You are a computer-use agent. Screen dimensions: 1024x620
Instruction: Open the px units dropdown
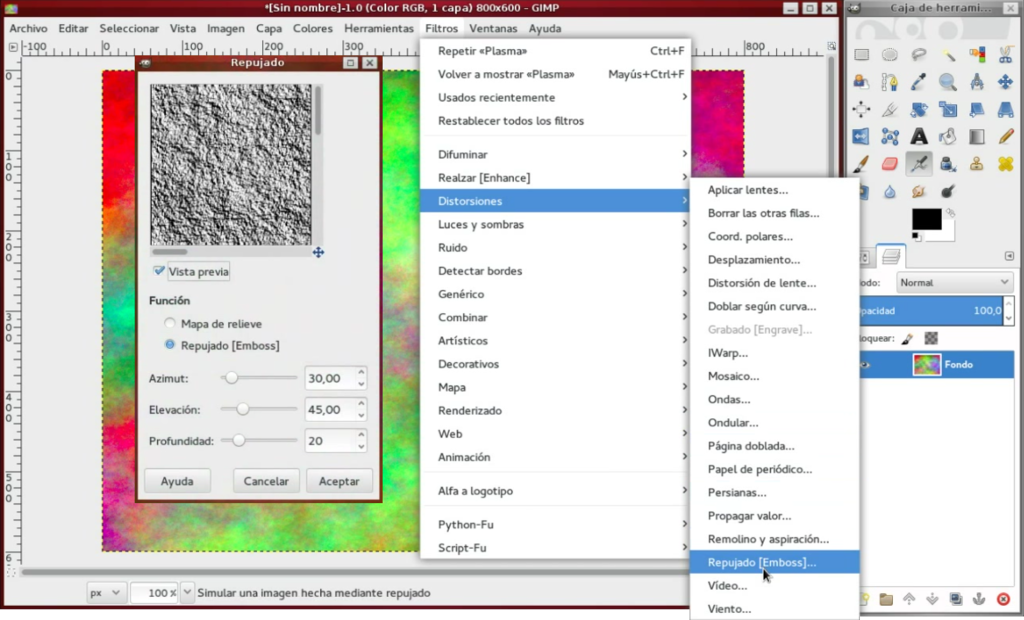(105, 592)
